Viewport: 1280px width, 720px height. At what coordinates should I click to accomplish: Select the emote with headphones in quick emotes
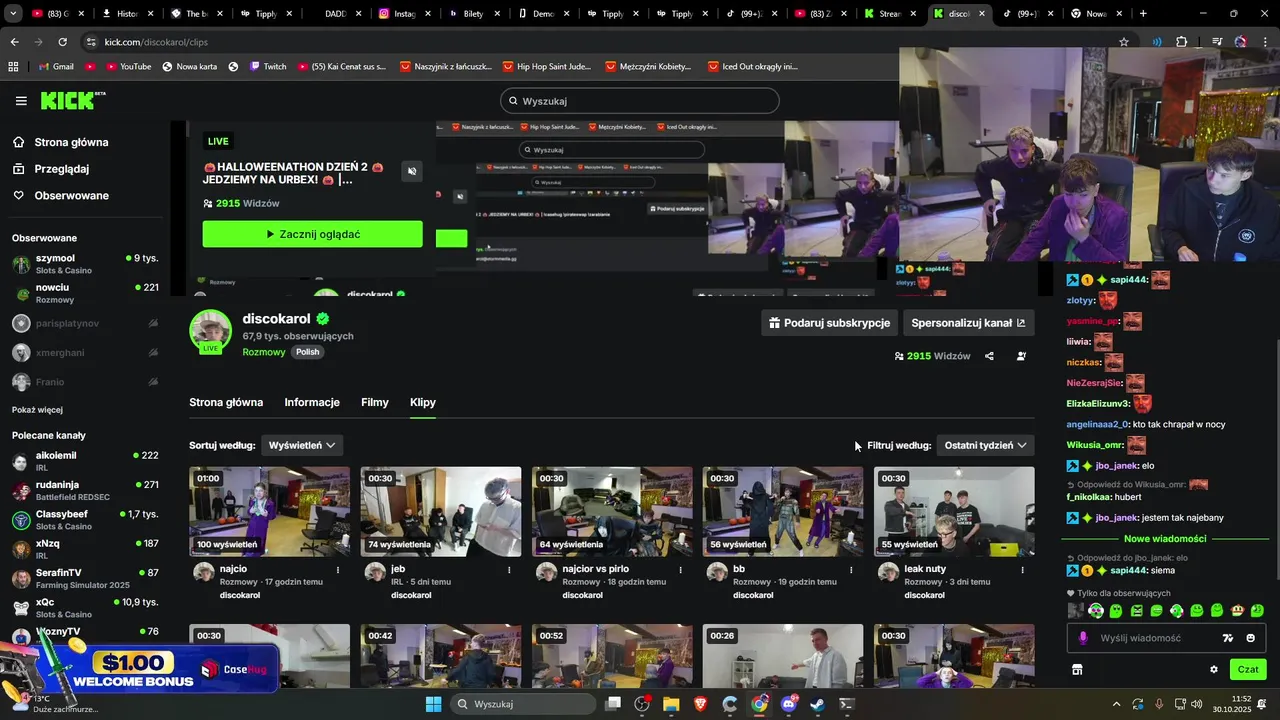pyautogui.click(x=1096, y=610)
